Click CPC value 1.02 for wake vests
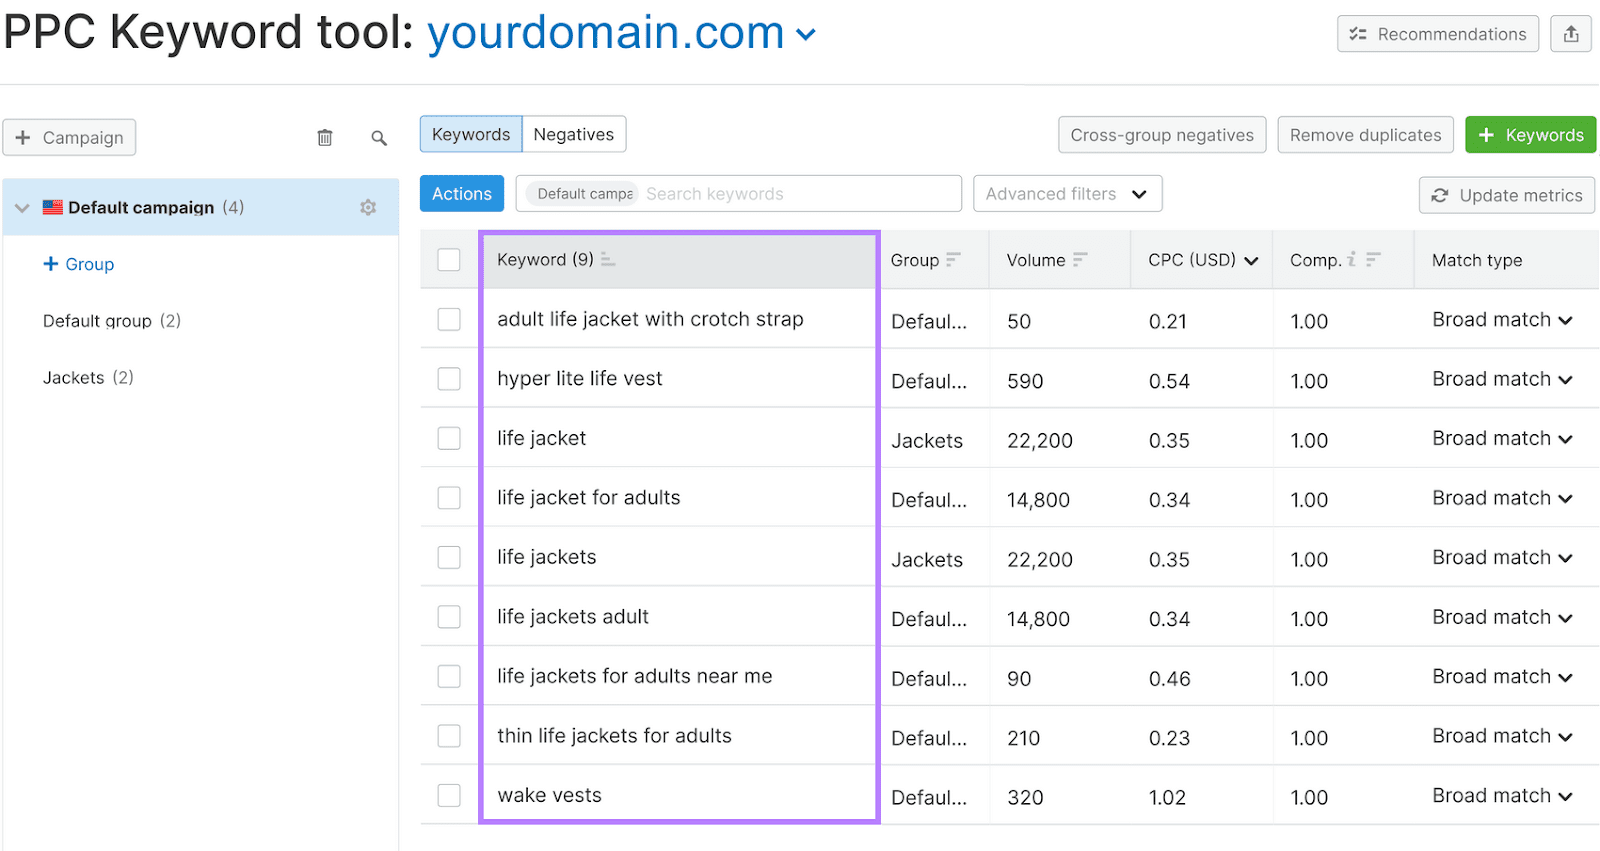1600x851 pixels. [x=1168, y=798]
